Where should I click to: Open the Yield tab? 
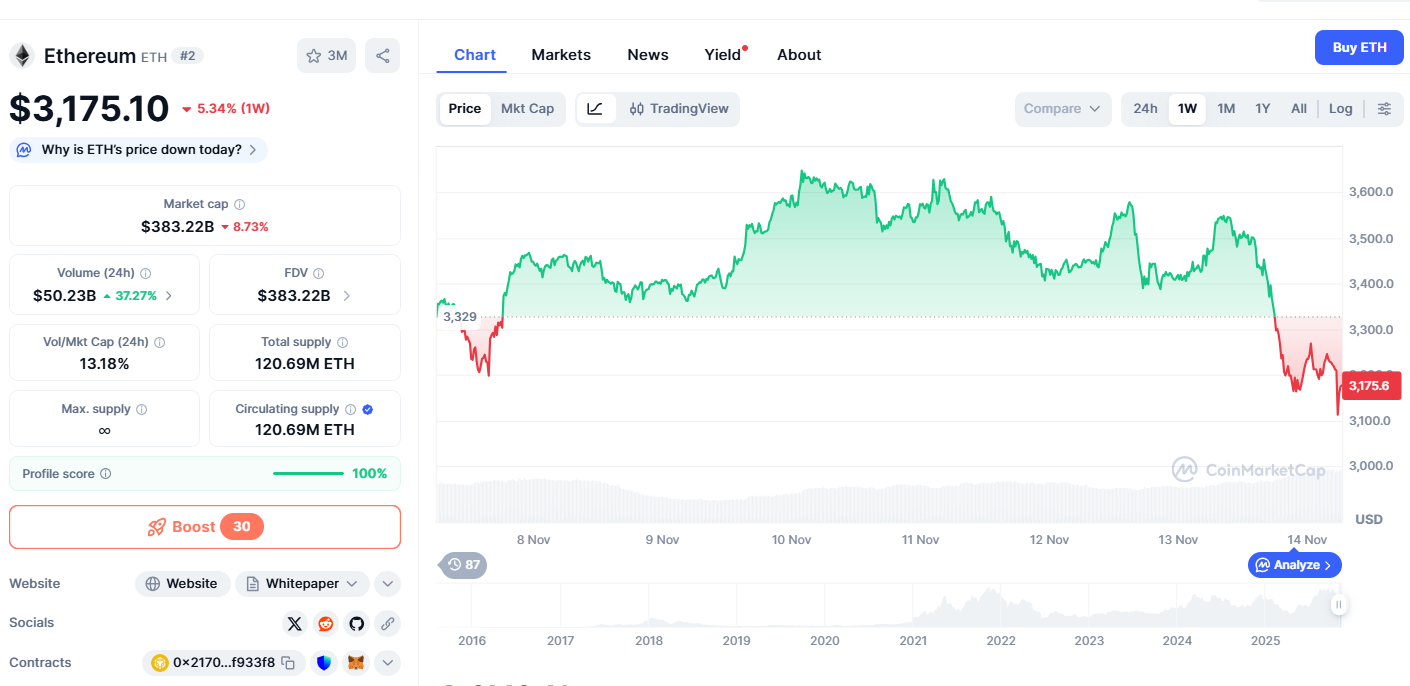723,55
